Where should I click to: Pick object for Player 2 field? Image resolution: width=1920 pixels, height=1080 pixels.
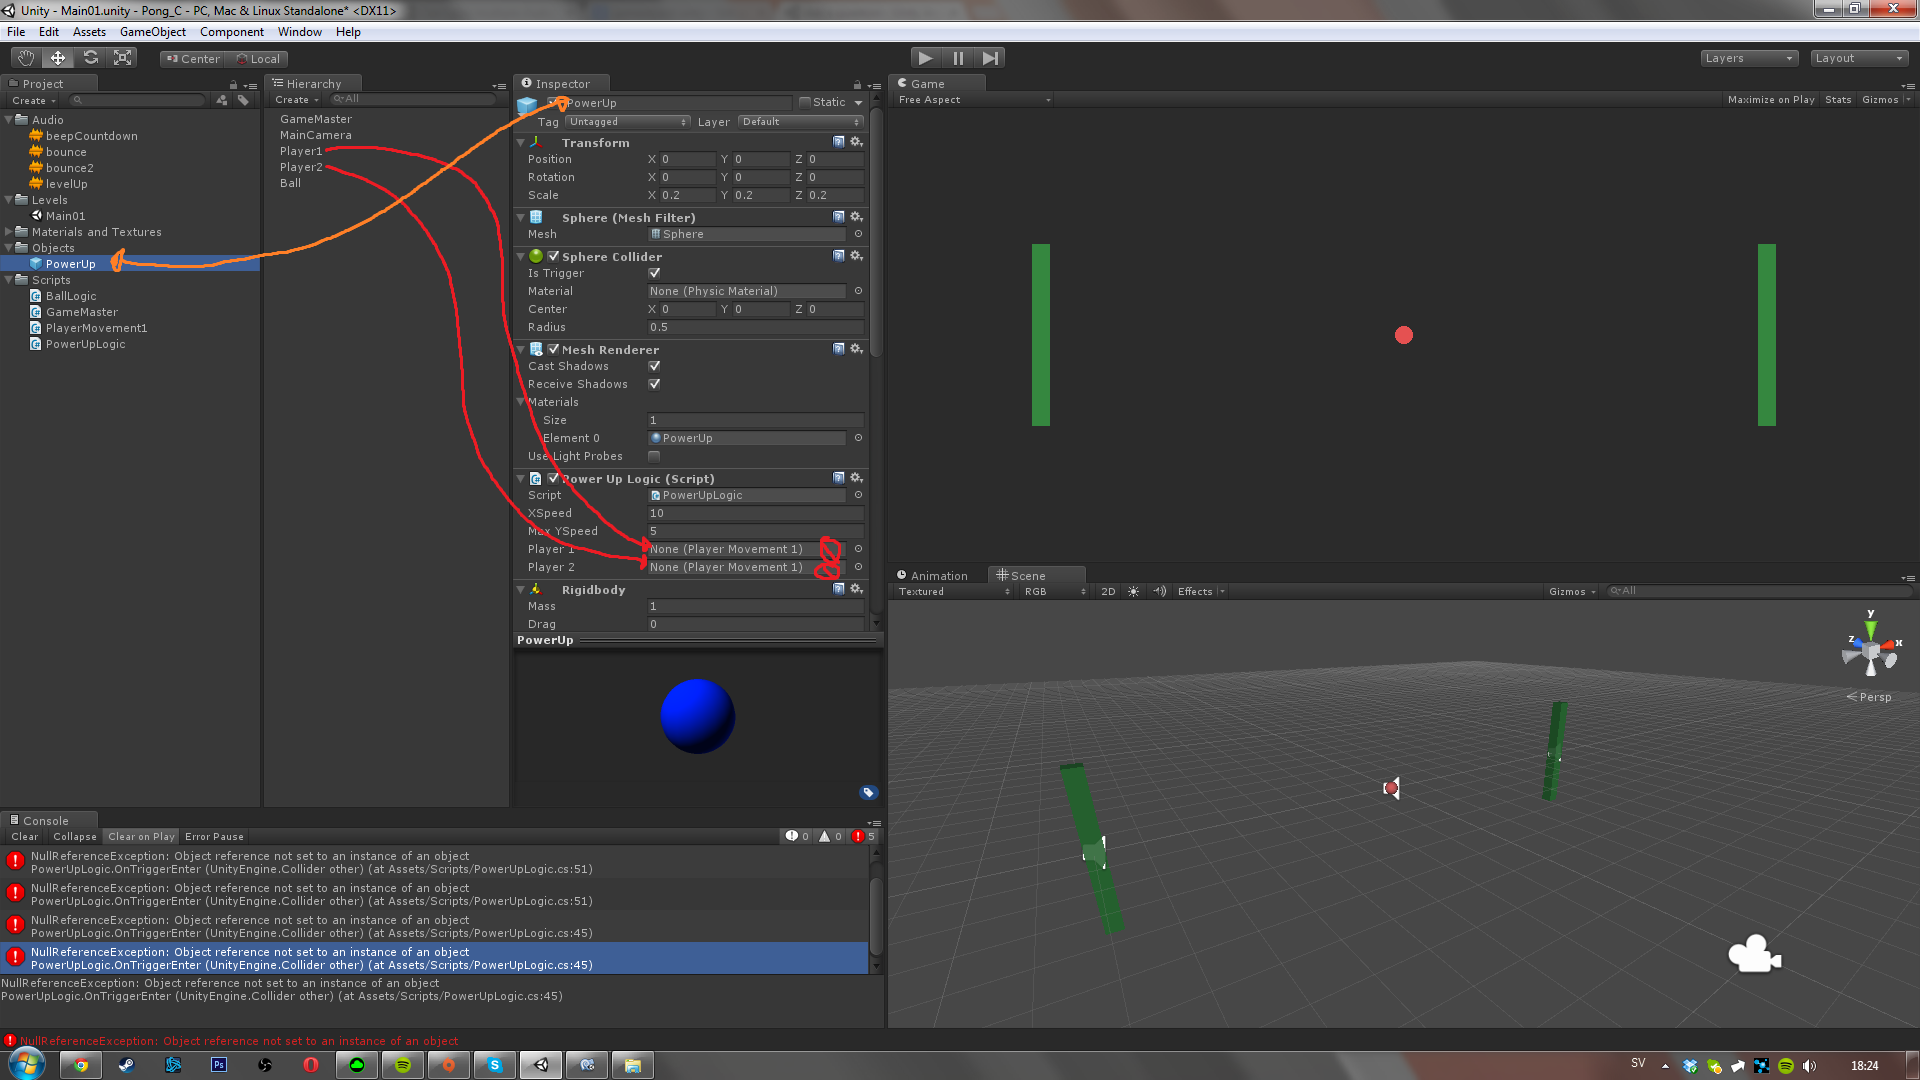pyautogui.click(x=858, y=567)
